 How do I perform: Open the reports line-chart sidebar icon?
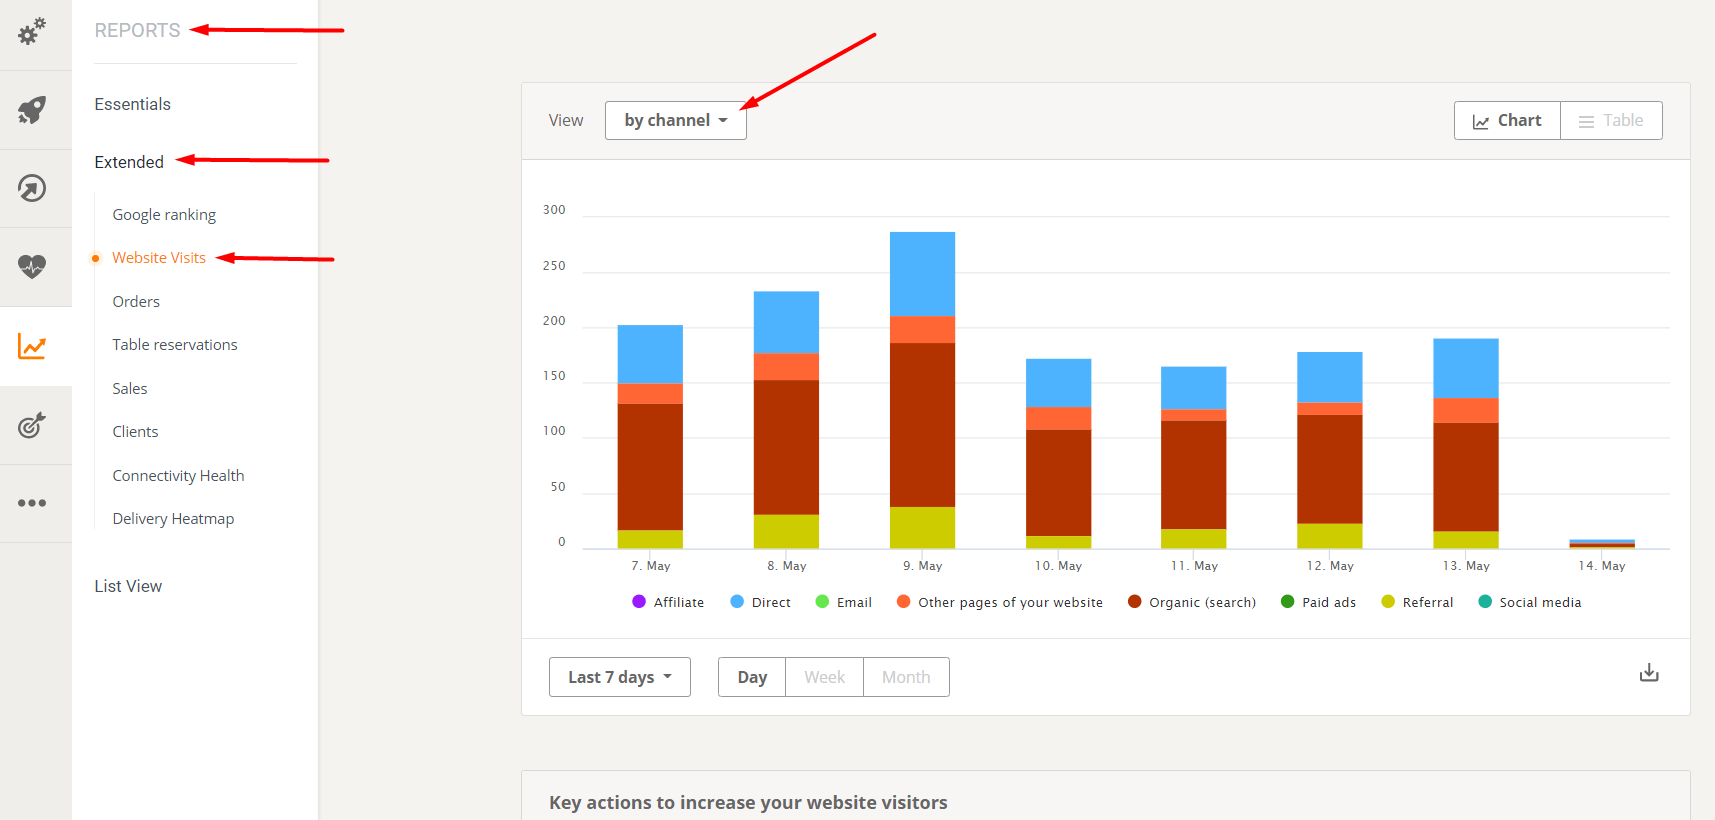coord(32,346)
